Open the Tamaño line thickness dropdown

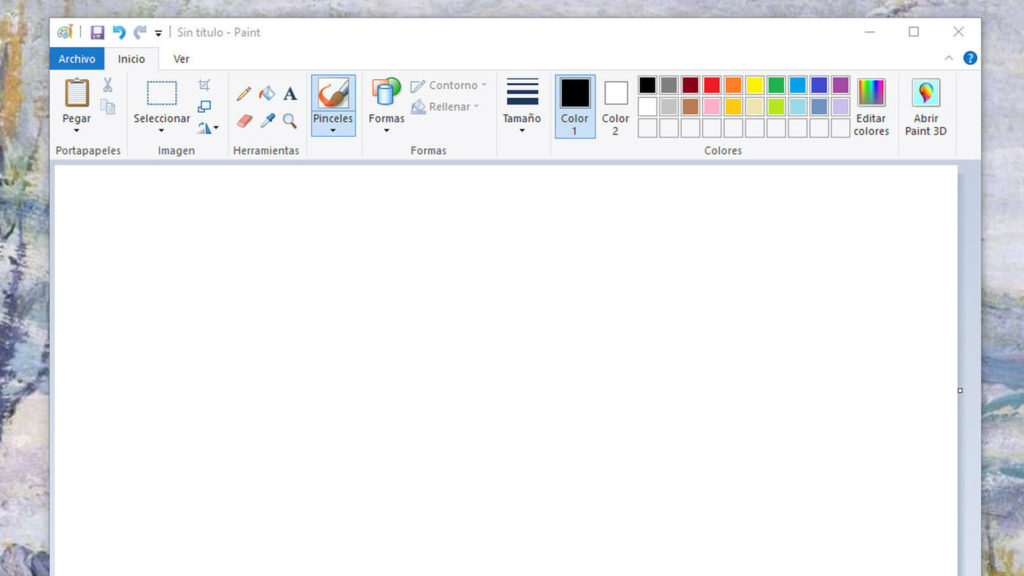(x=520, y=105)
